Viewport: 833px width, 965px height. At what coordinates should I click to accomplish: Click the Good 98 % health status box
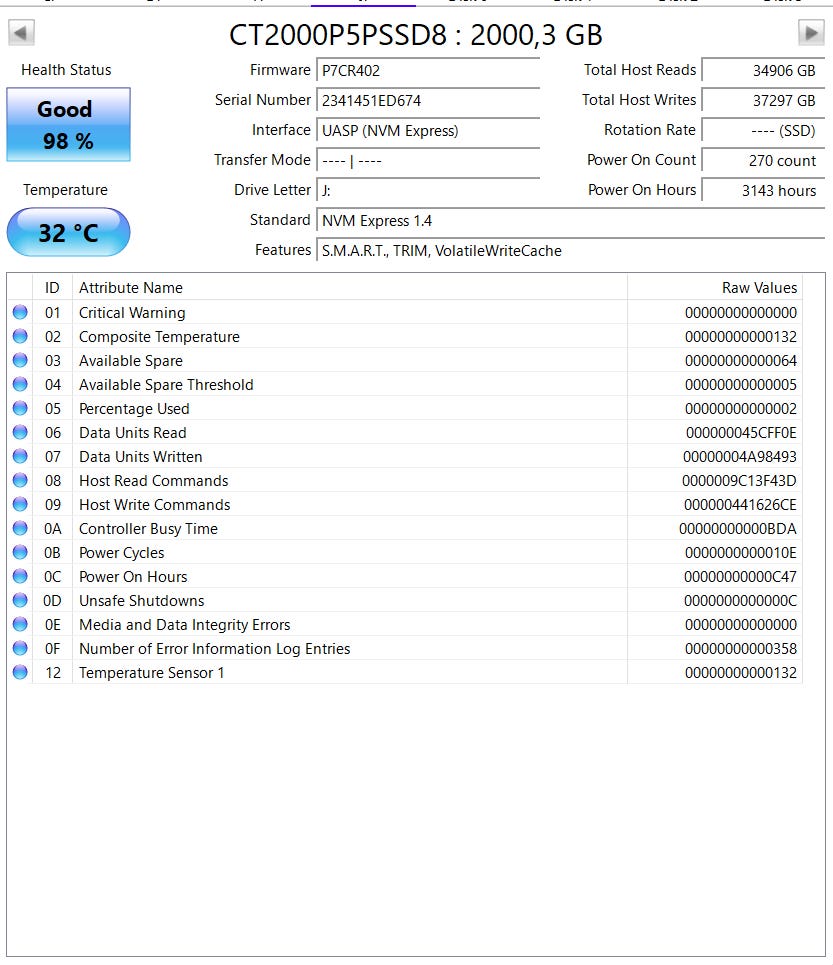tap(68, 124)
